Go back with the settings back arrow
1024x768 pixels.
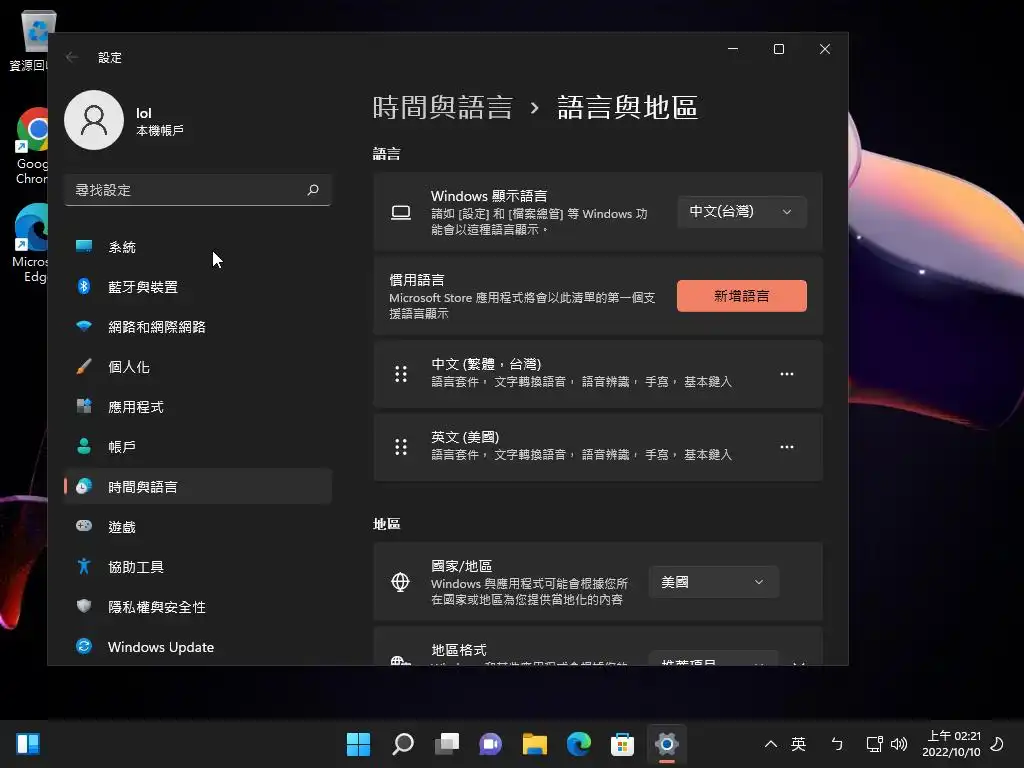72,57
